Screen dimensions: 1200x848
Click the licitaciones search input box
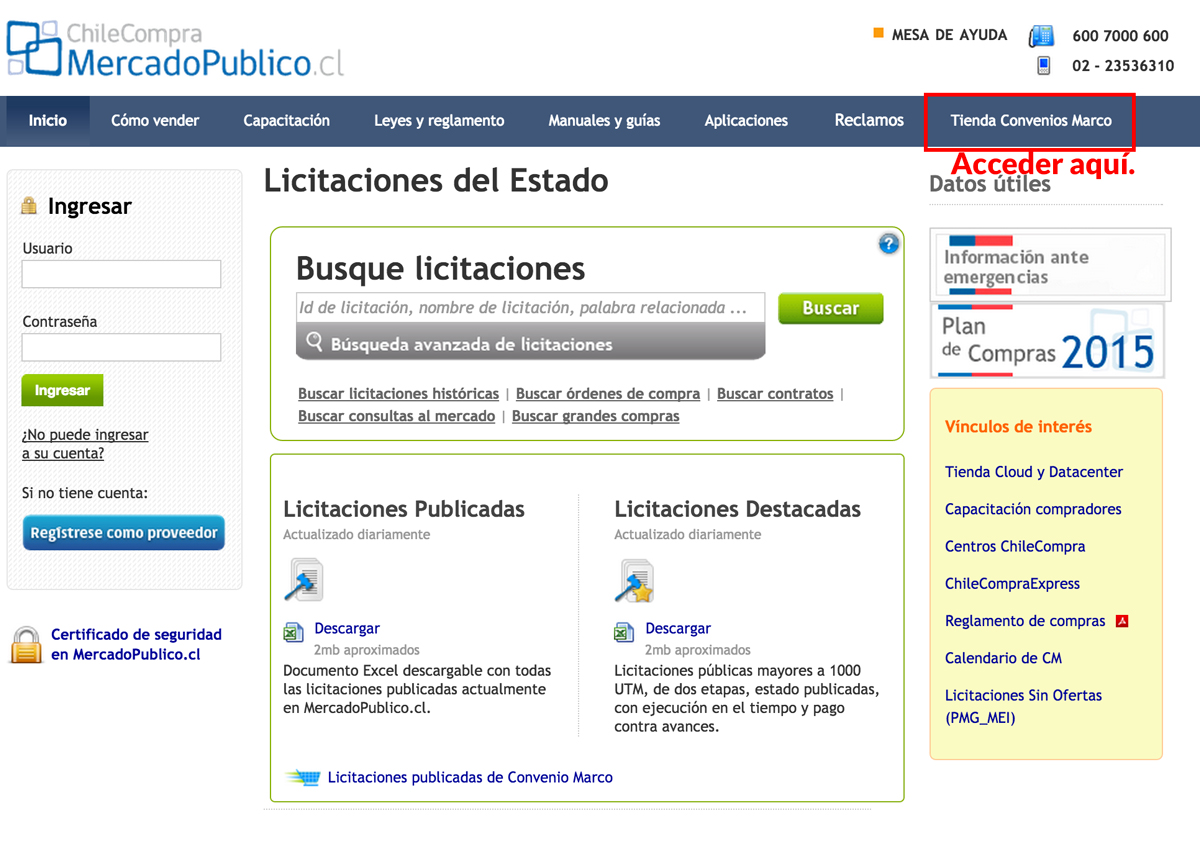coord(530,308)
